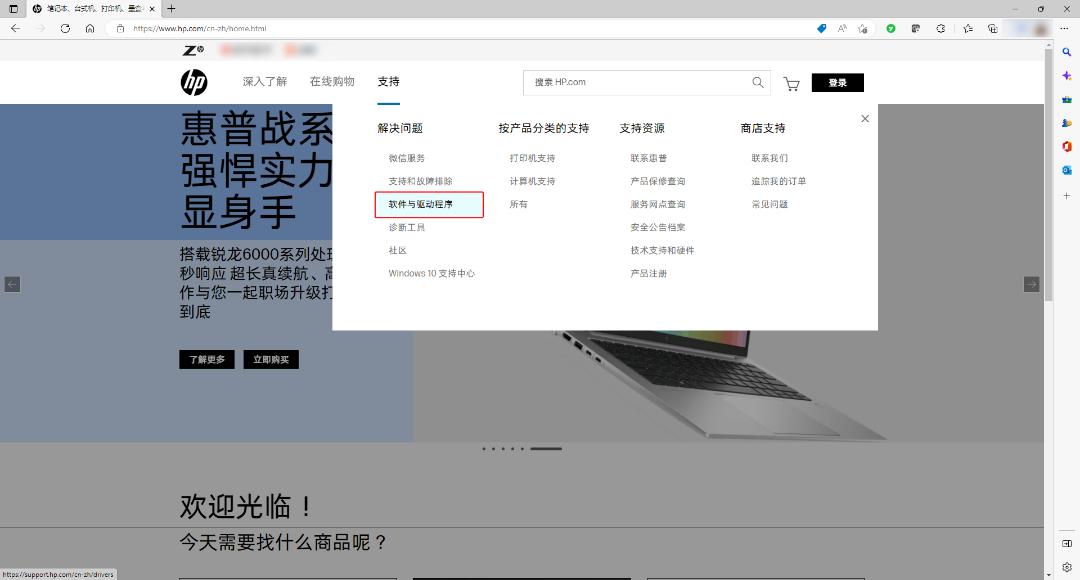Open Copilot from the Edge sidebar
1080x580 pixels.
click(1066, 75)
